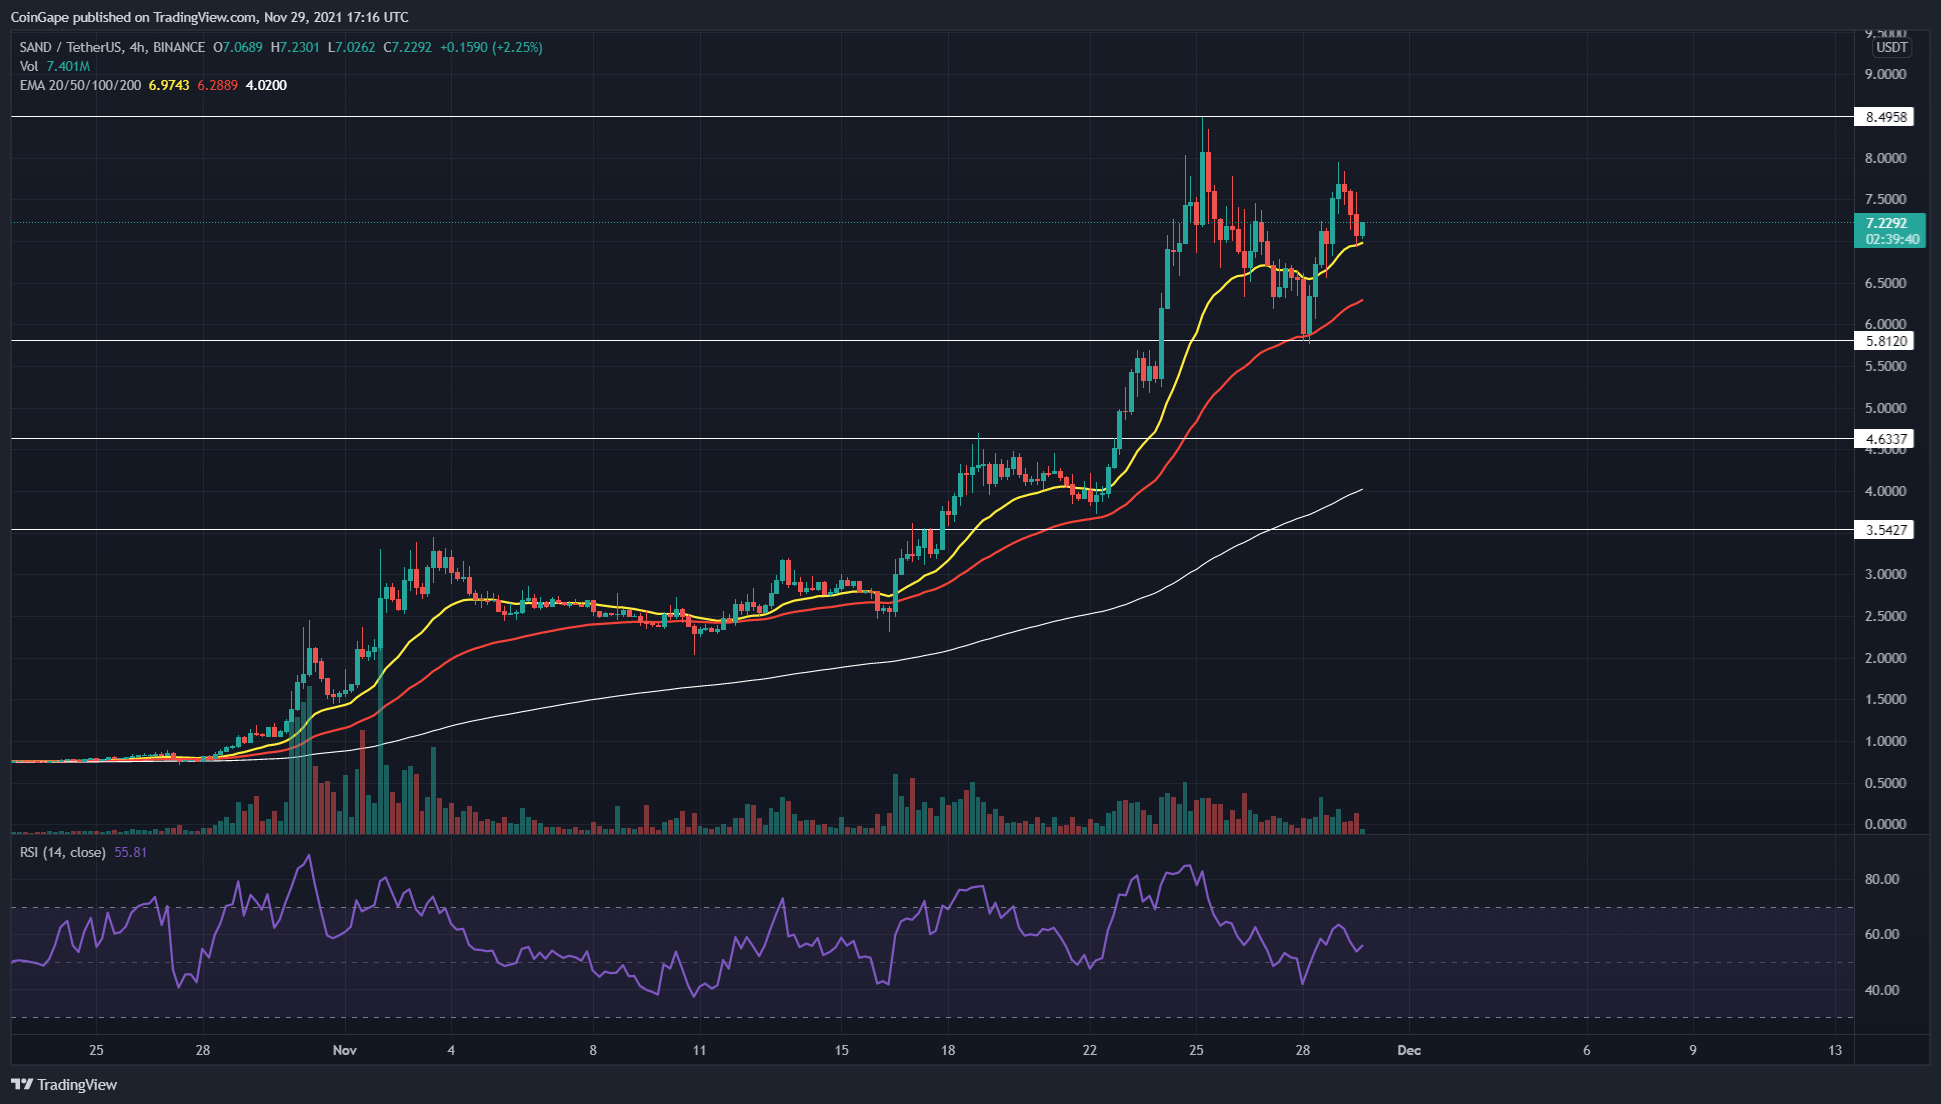Click the EMA value 6.9743 in yellow
Screen dimensions: 1941x1104
coord(169,85)
